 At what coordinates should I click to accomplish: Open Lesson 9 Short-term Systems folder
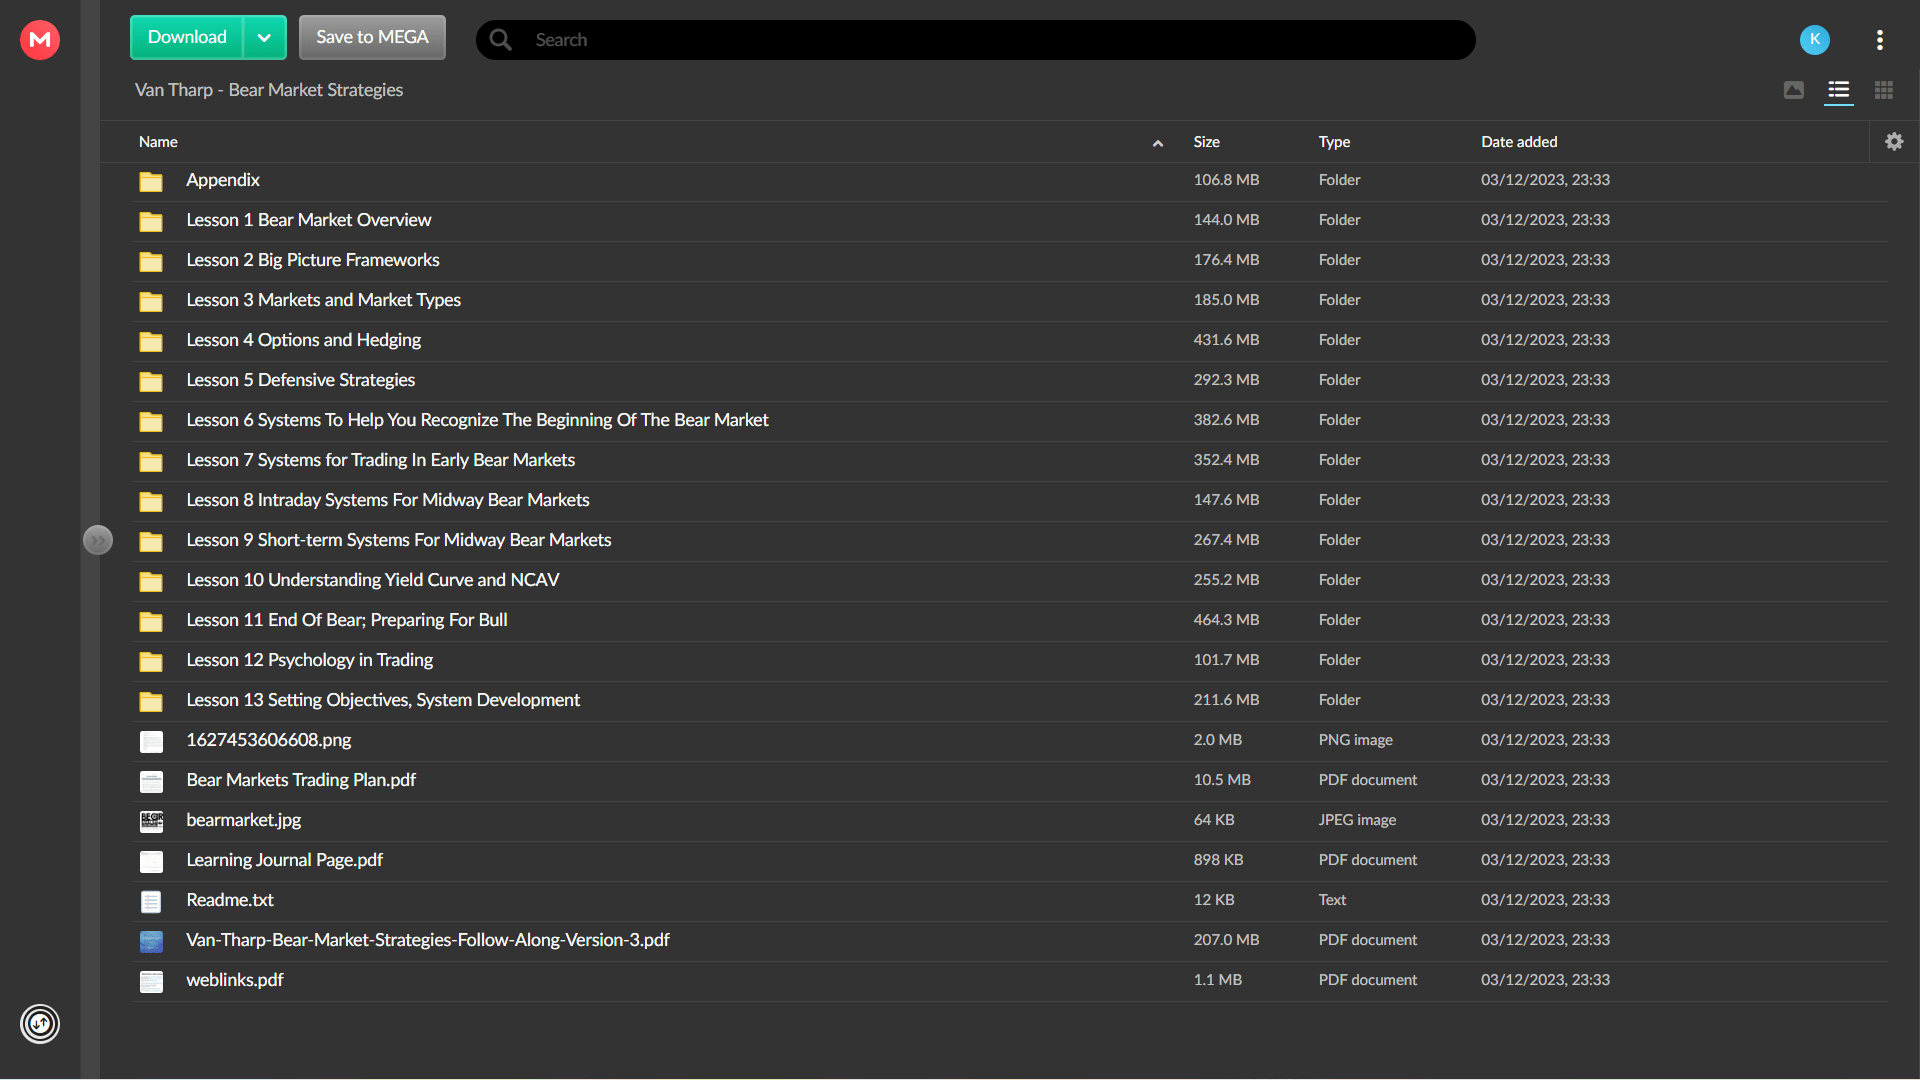[x=399, y=540]
